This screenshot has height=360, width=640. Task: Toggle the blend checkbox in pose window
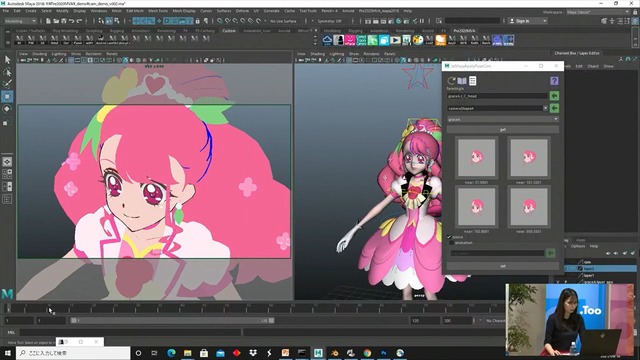pos(449,237)
